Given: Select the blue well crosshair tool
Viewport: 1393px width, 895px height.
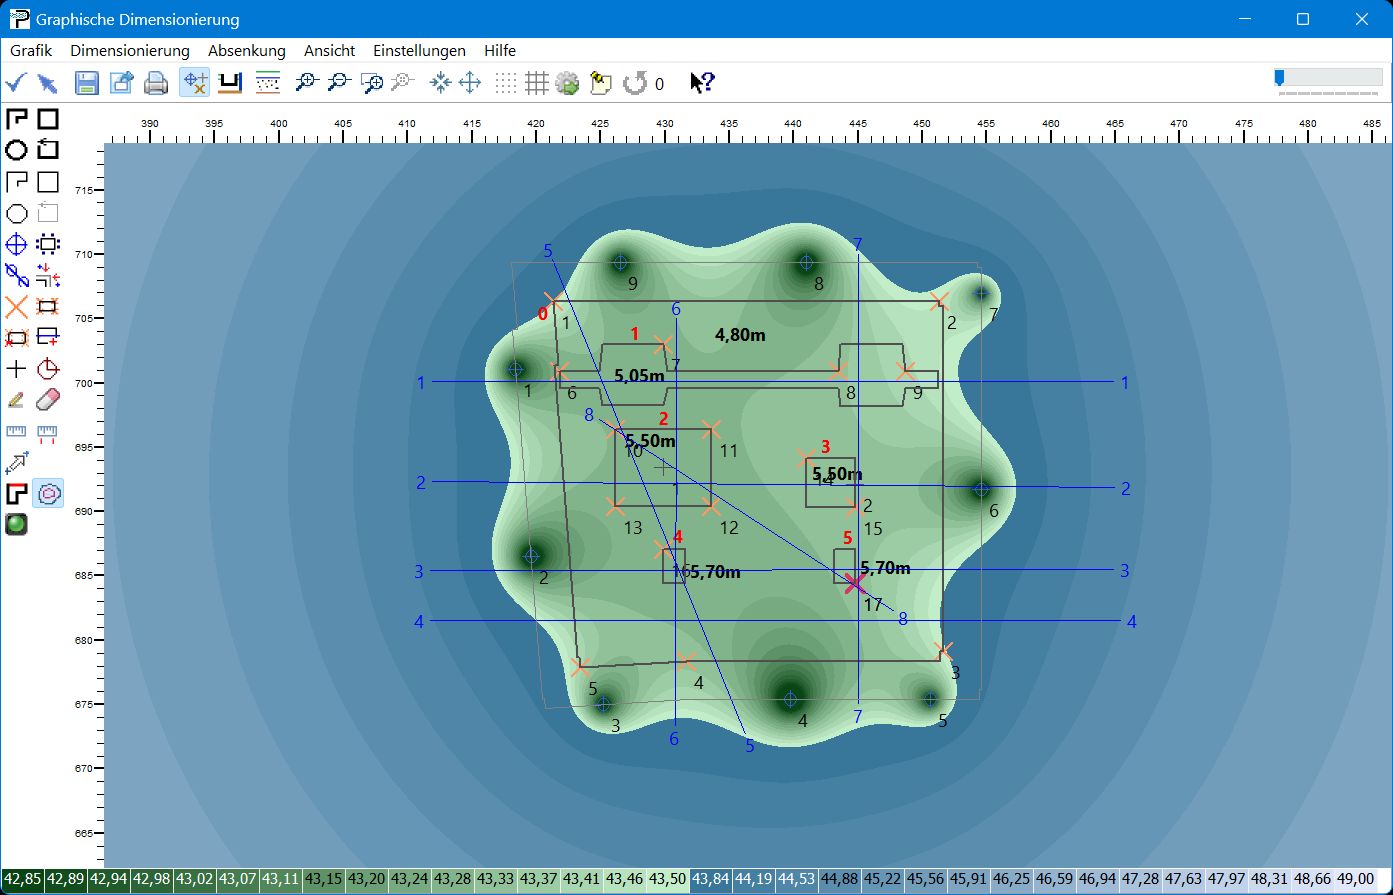Looking at the screenshot, I should click(16, 244).
